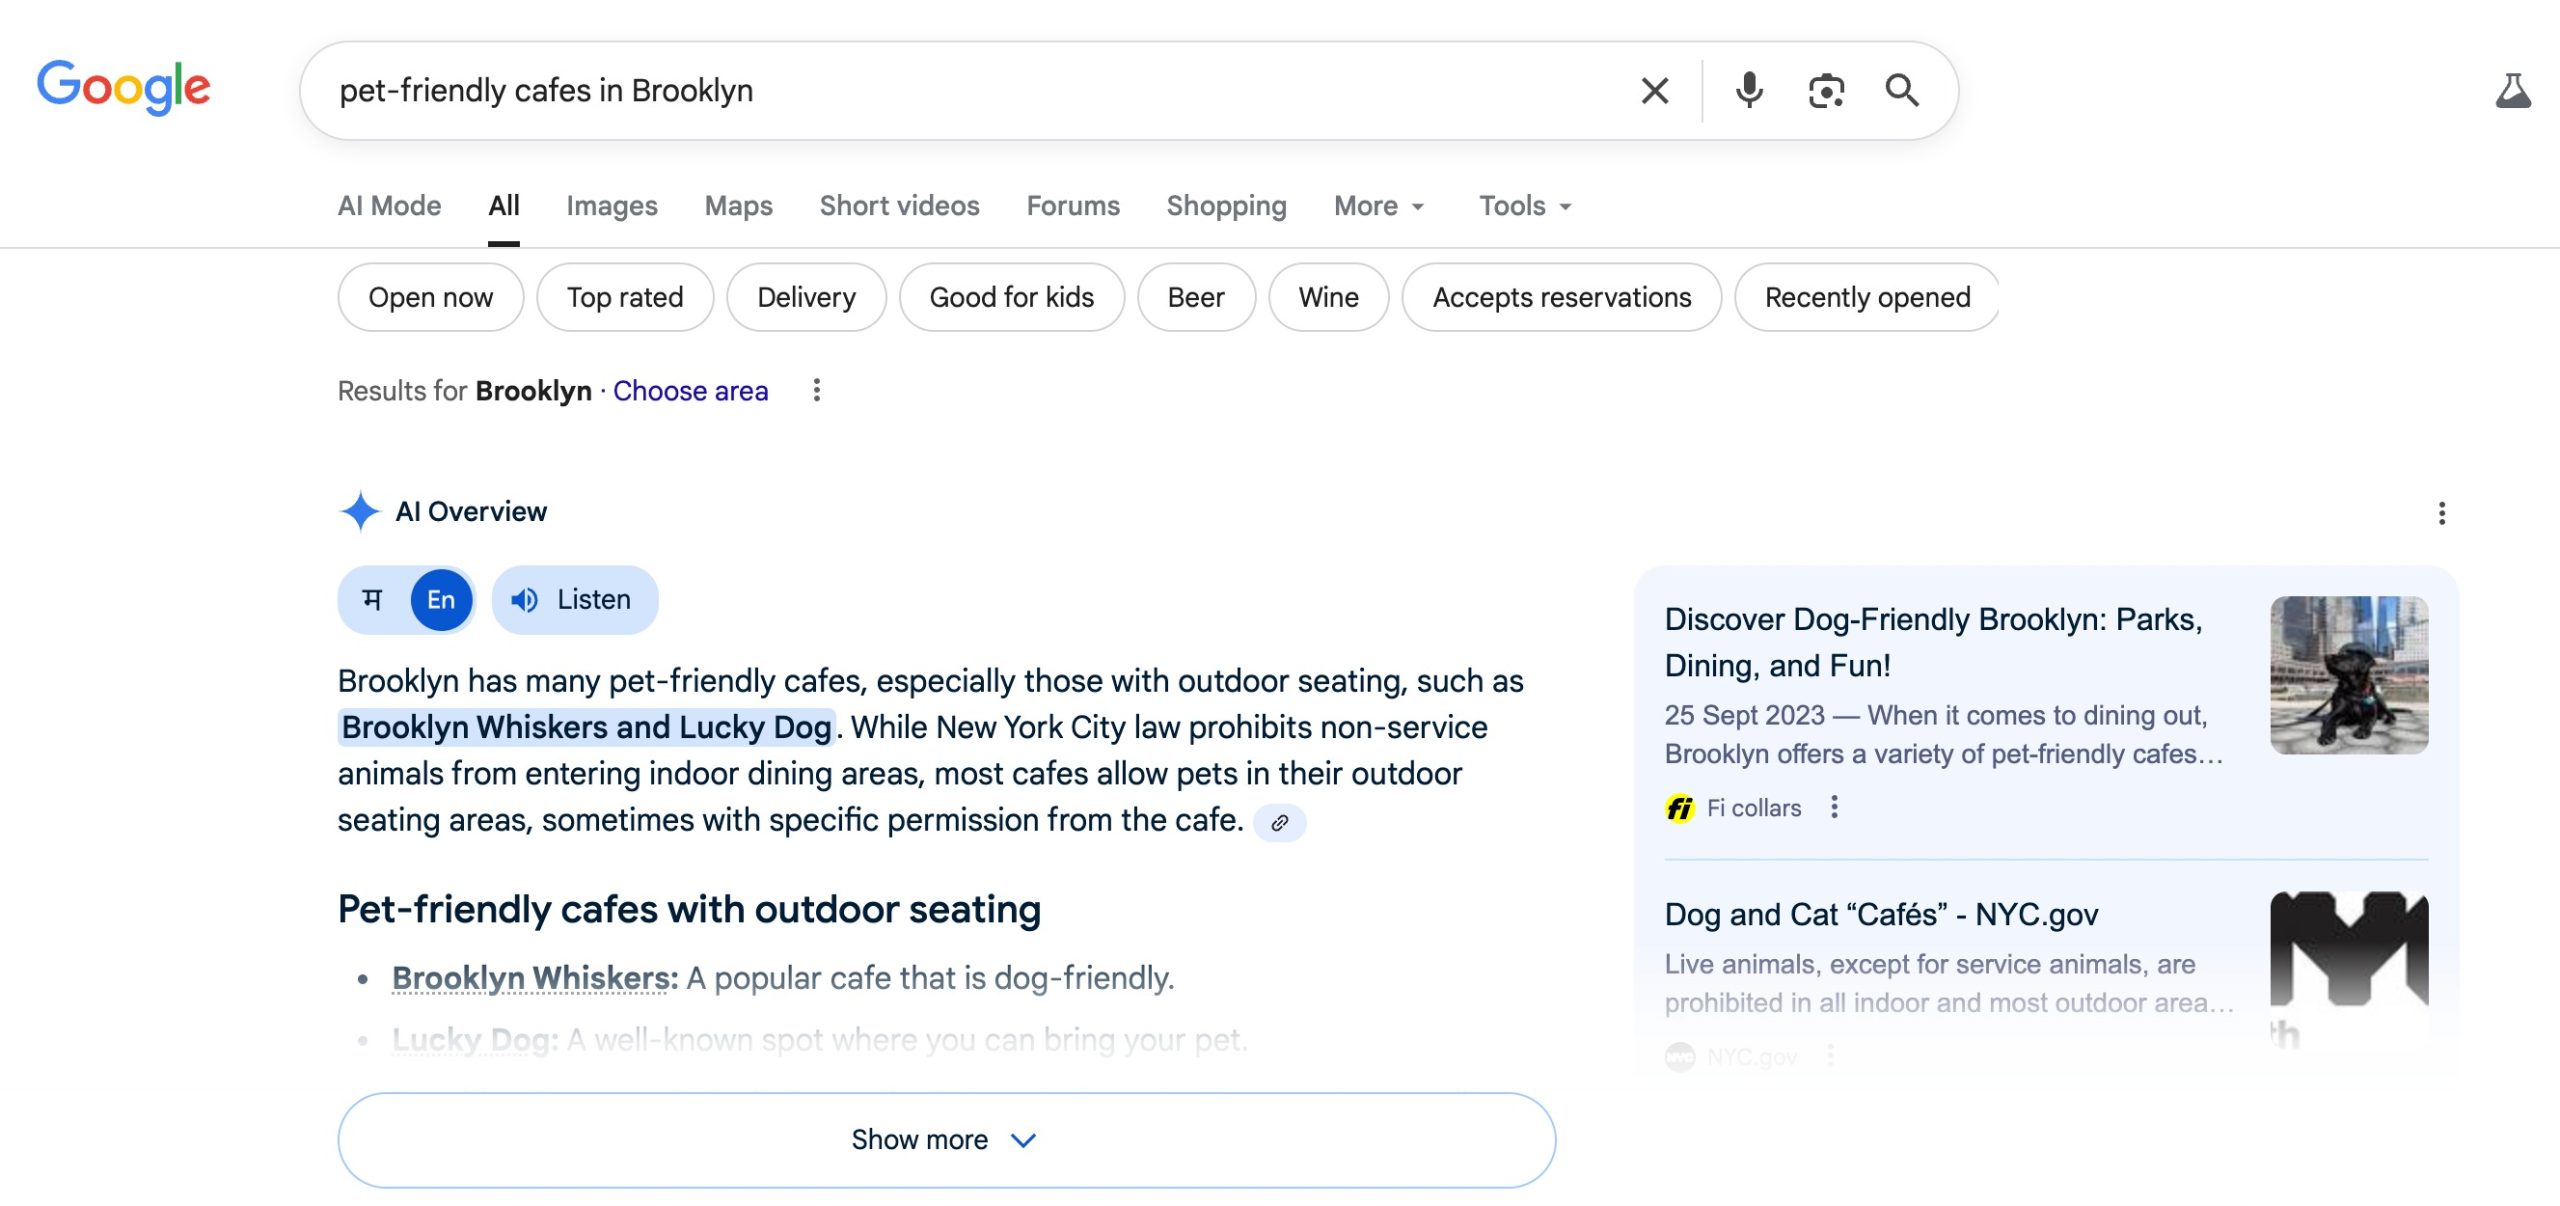This screenshot has height=1206, width=2560.
Task: Expand AI Overview with Show more
Action: [946, 1140]
